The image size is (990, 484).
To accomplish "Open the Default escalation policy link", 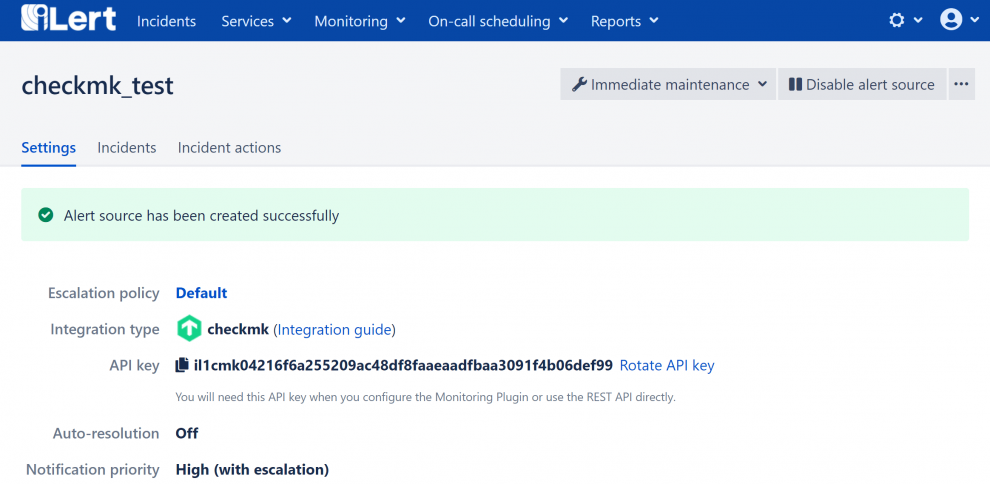I will (201, 293).
